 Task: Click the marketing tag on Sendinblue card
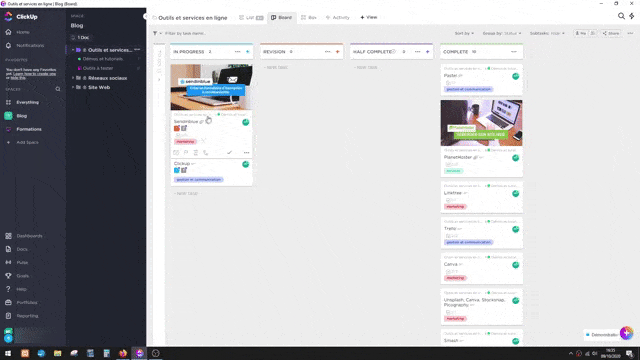tap(185, 142)
